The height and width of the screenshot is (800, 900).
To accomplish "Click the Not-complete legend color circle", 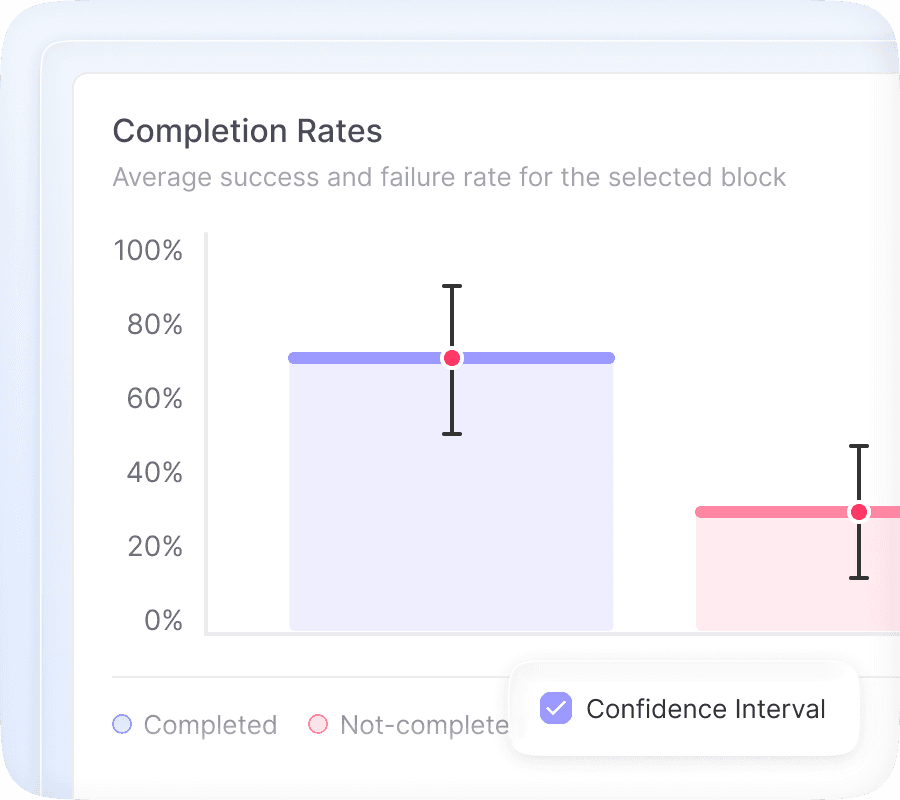I will (318, 725).
